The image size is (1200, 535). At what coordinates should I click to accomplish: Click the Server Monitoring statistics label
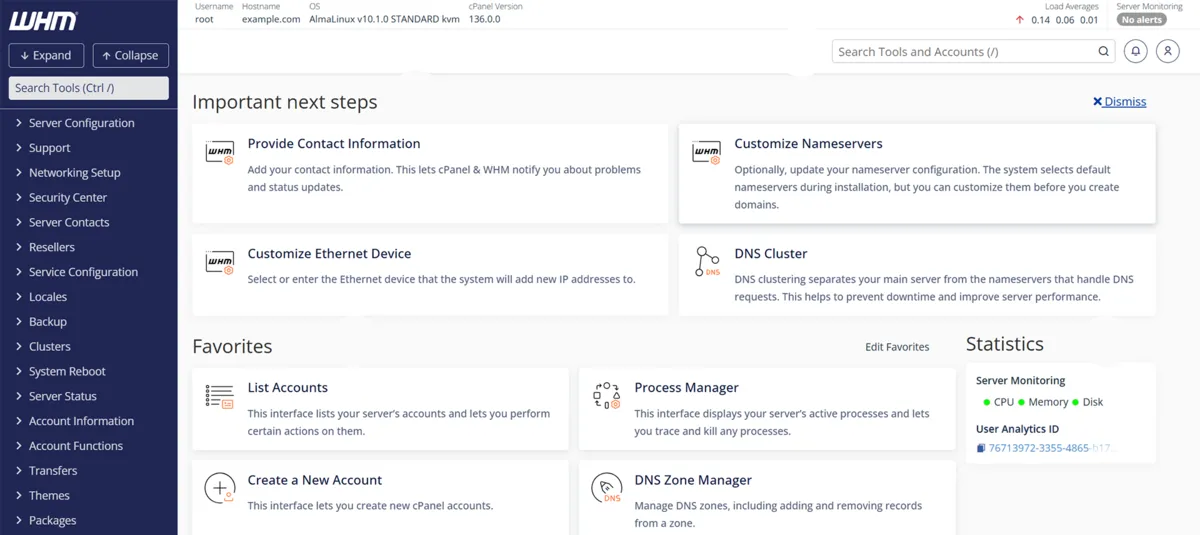click(x=1020, y=380)
